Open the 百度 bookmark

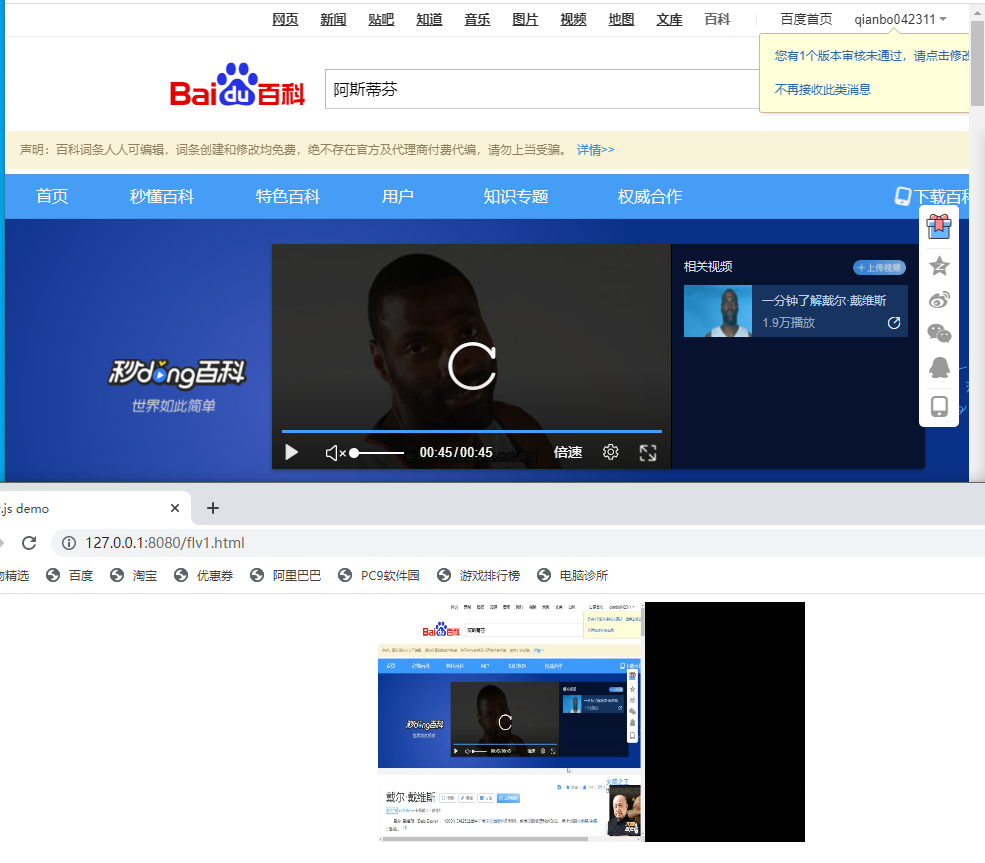point(70,575)
